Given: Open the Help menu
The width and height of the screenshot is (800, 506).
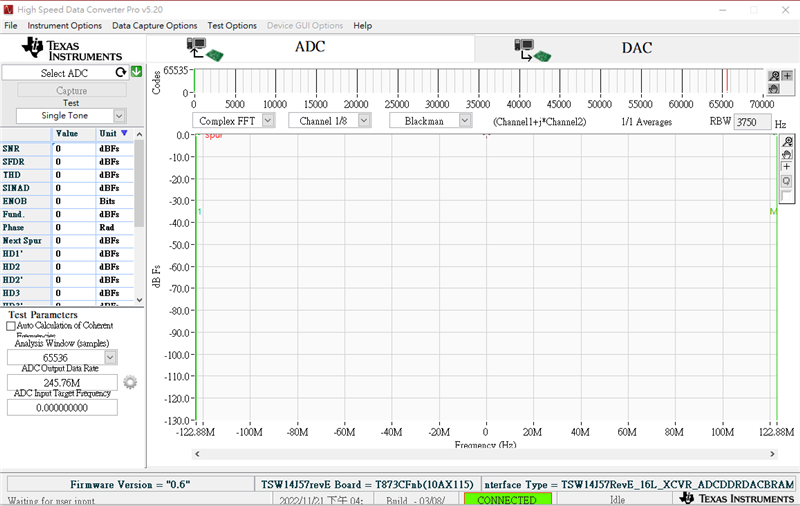Looking at the screenshot, I should [x=363, y=26].
